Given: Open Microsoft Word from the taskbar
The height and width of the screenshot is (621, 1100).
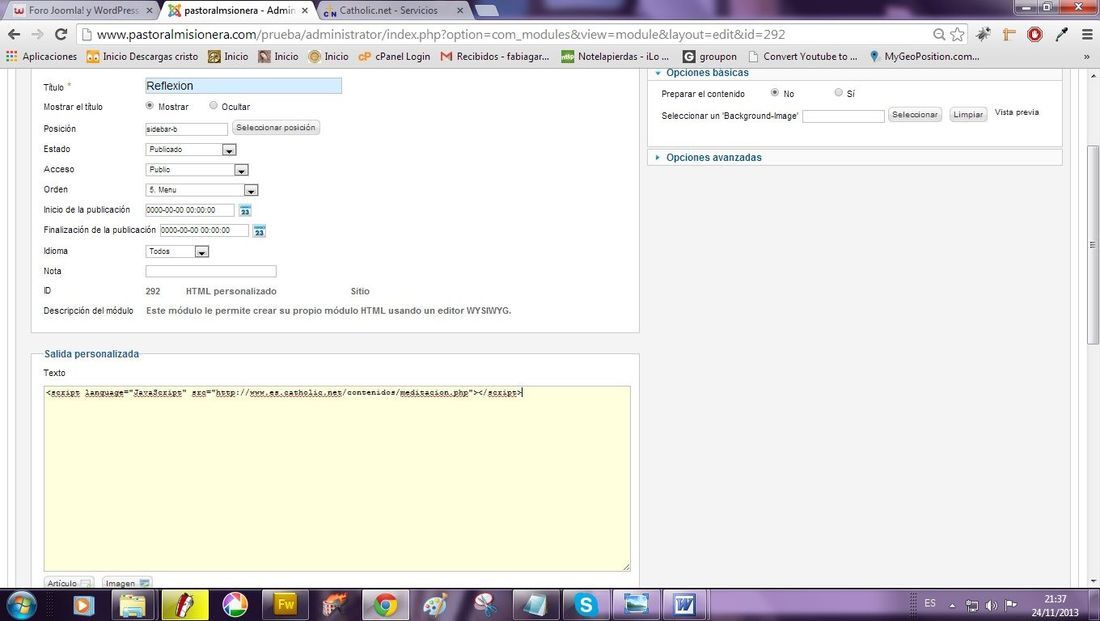Looking at the screenshot, I should 684,604.
